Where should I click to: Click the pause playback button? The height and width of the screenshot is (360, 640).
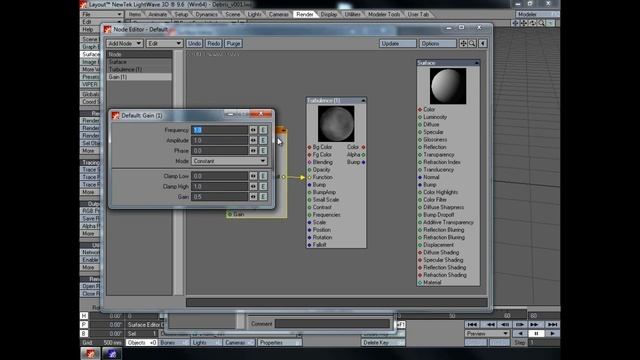pyautogui.click(x=536, y=333)
